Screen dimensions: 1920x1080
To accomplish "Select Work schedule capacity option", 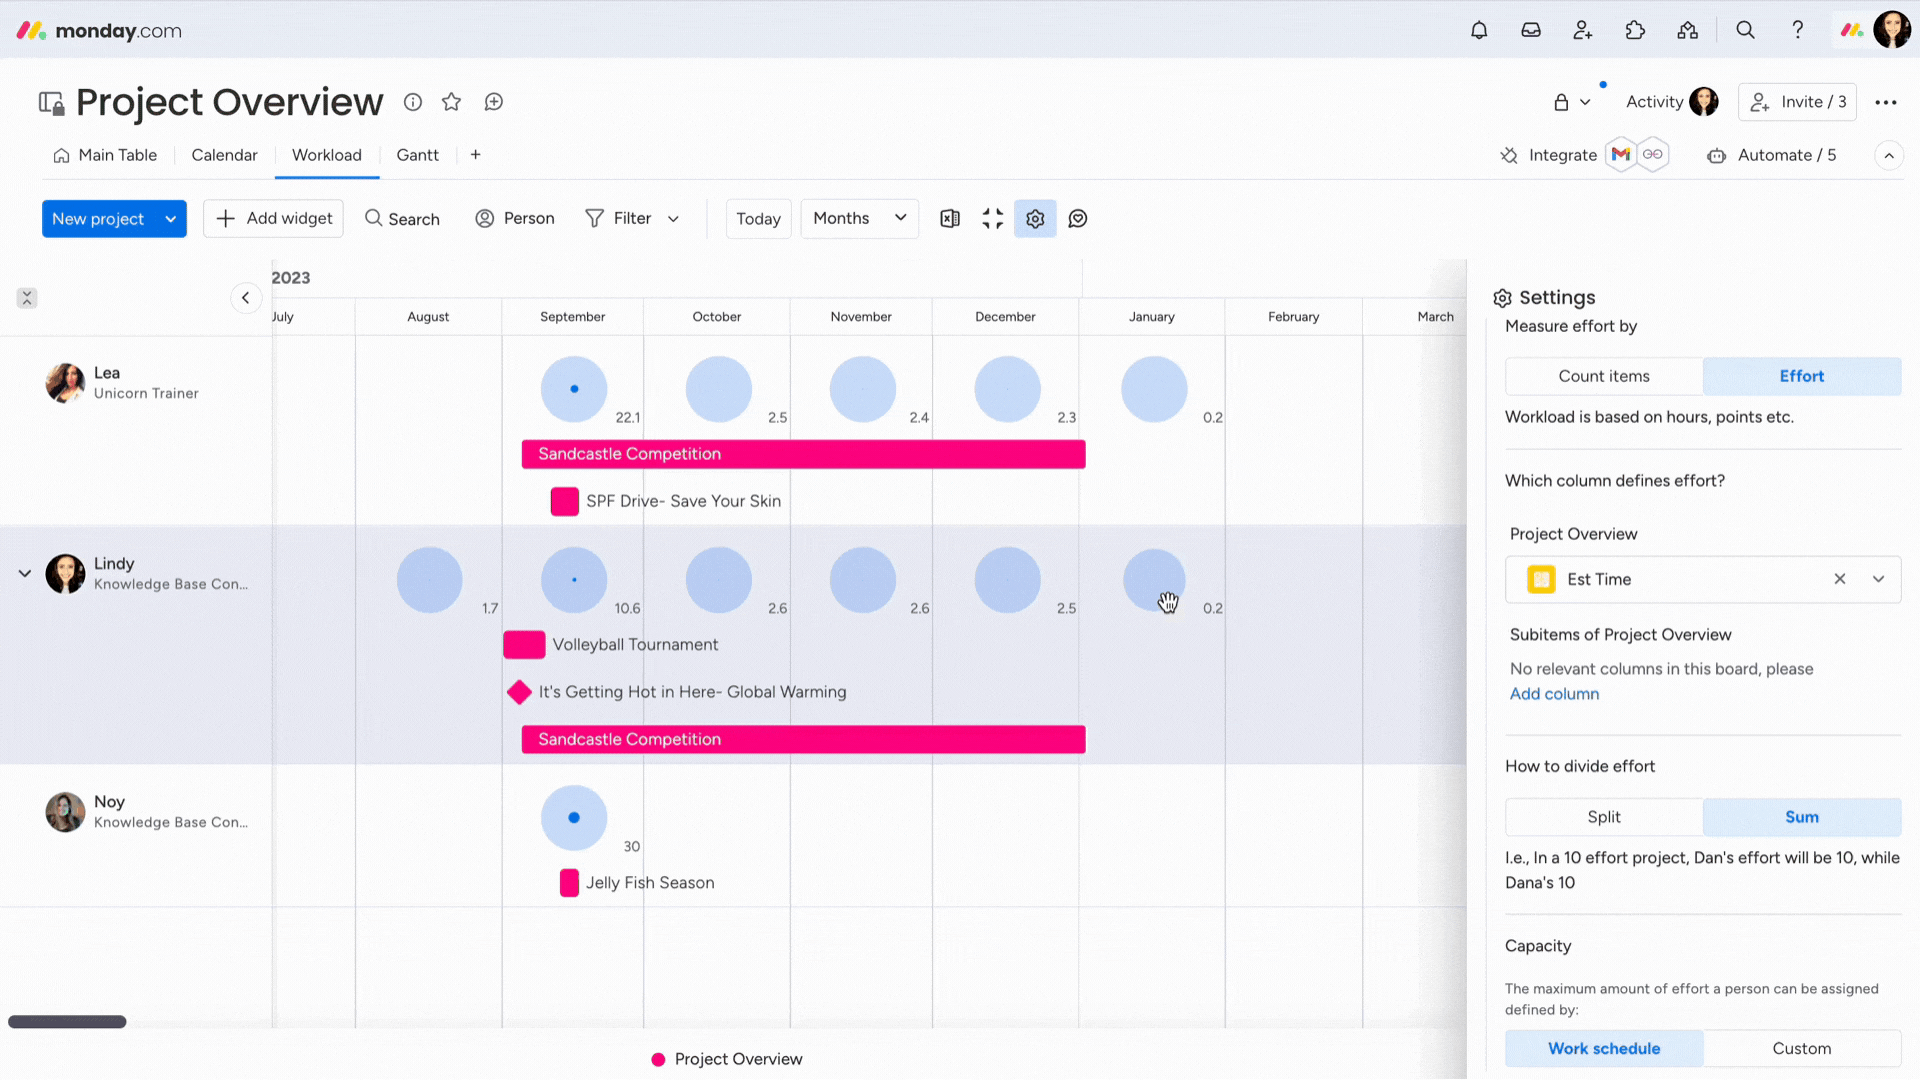I will coord(1605,1047).
